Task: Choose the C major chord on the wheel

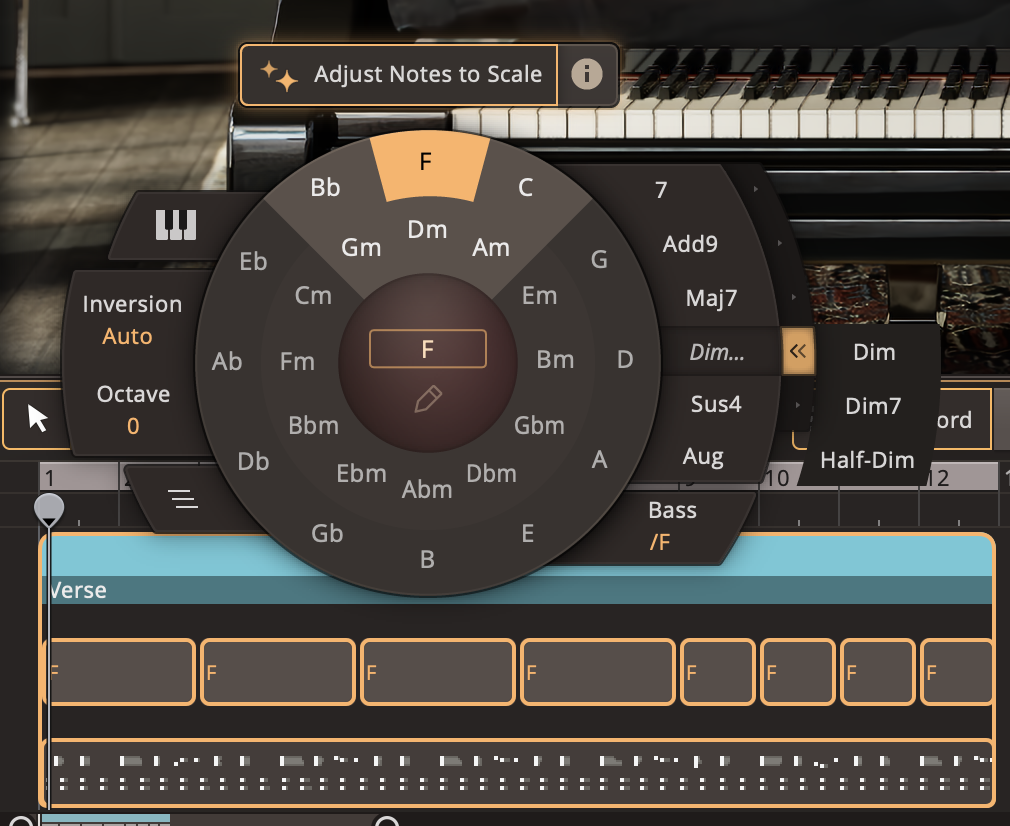Action: (x=526, y=187)
